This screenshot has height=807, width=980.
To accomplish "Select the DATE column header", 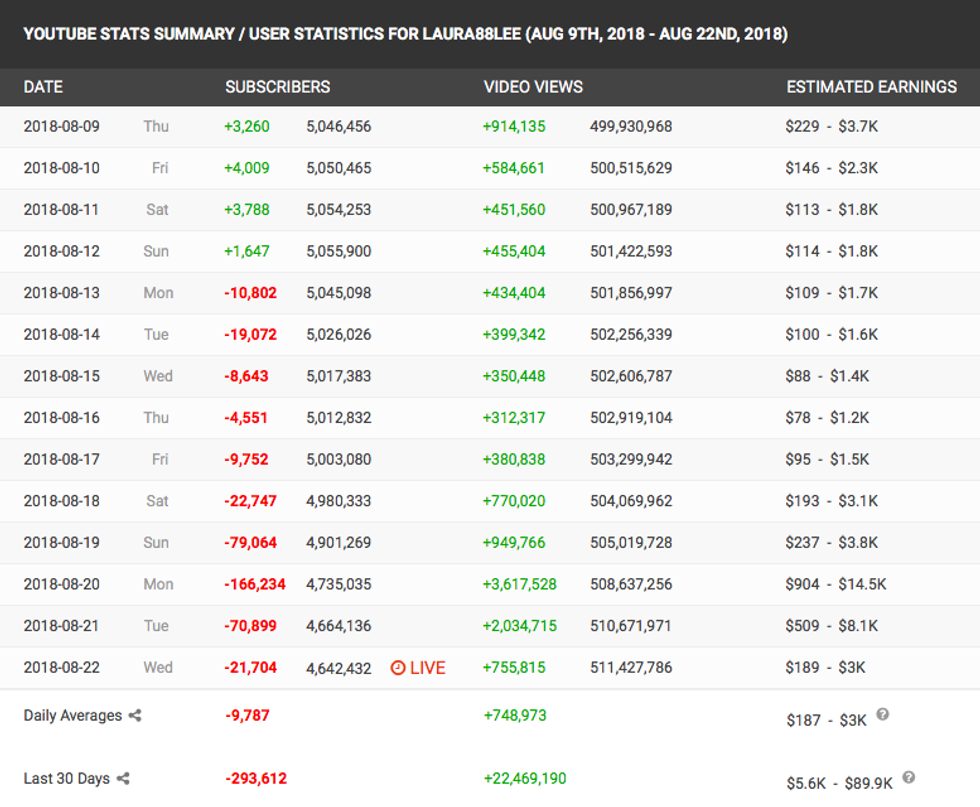I will pos(43,87).
